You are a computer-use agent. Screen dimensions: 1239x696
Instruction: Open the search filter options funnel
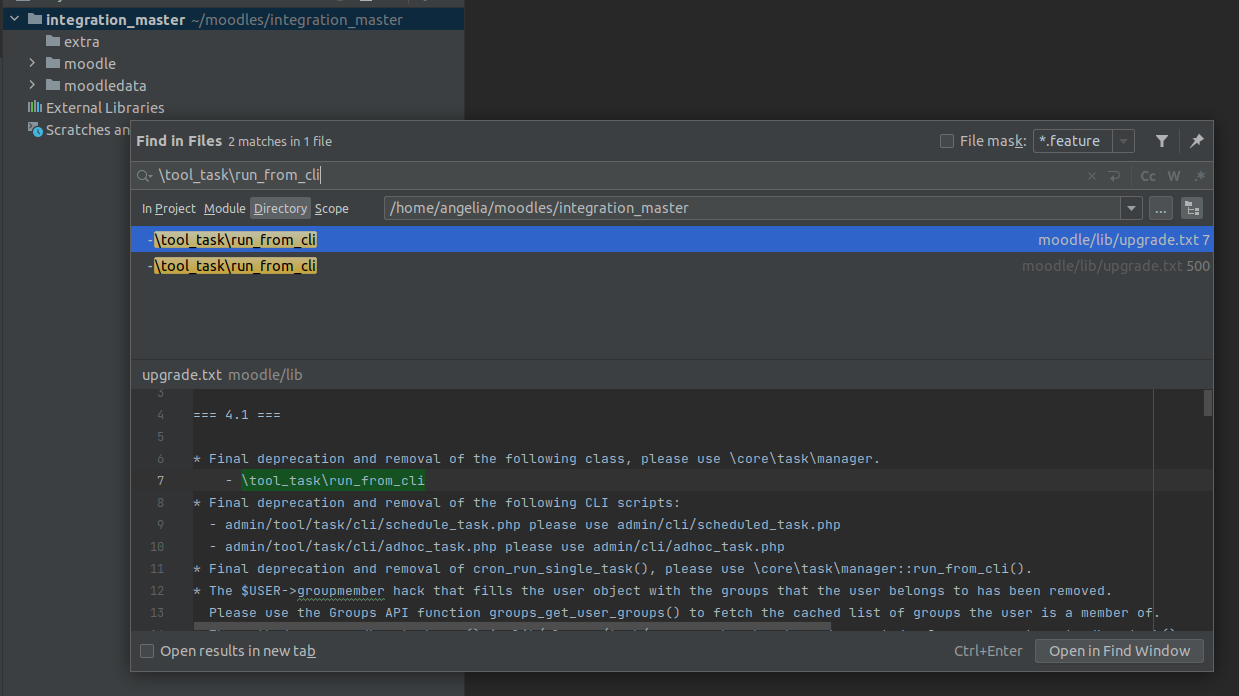pyautogui.click(x=1162, y=141)
